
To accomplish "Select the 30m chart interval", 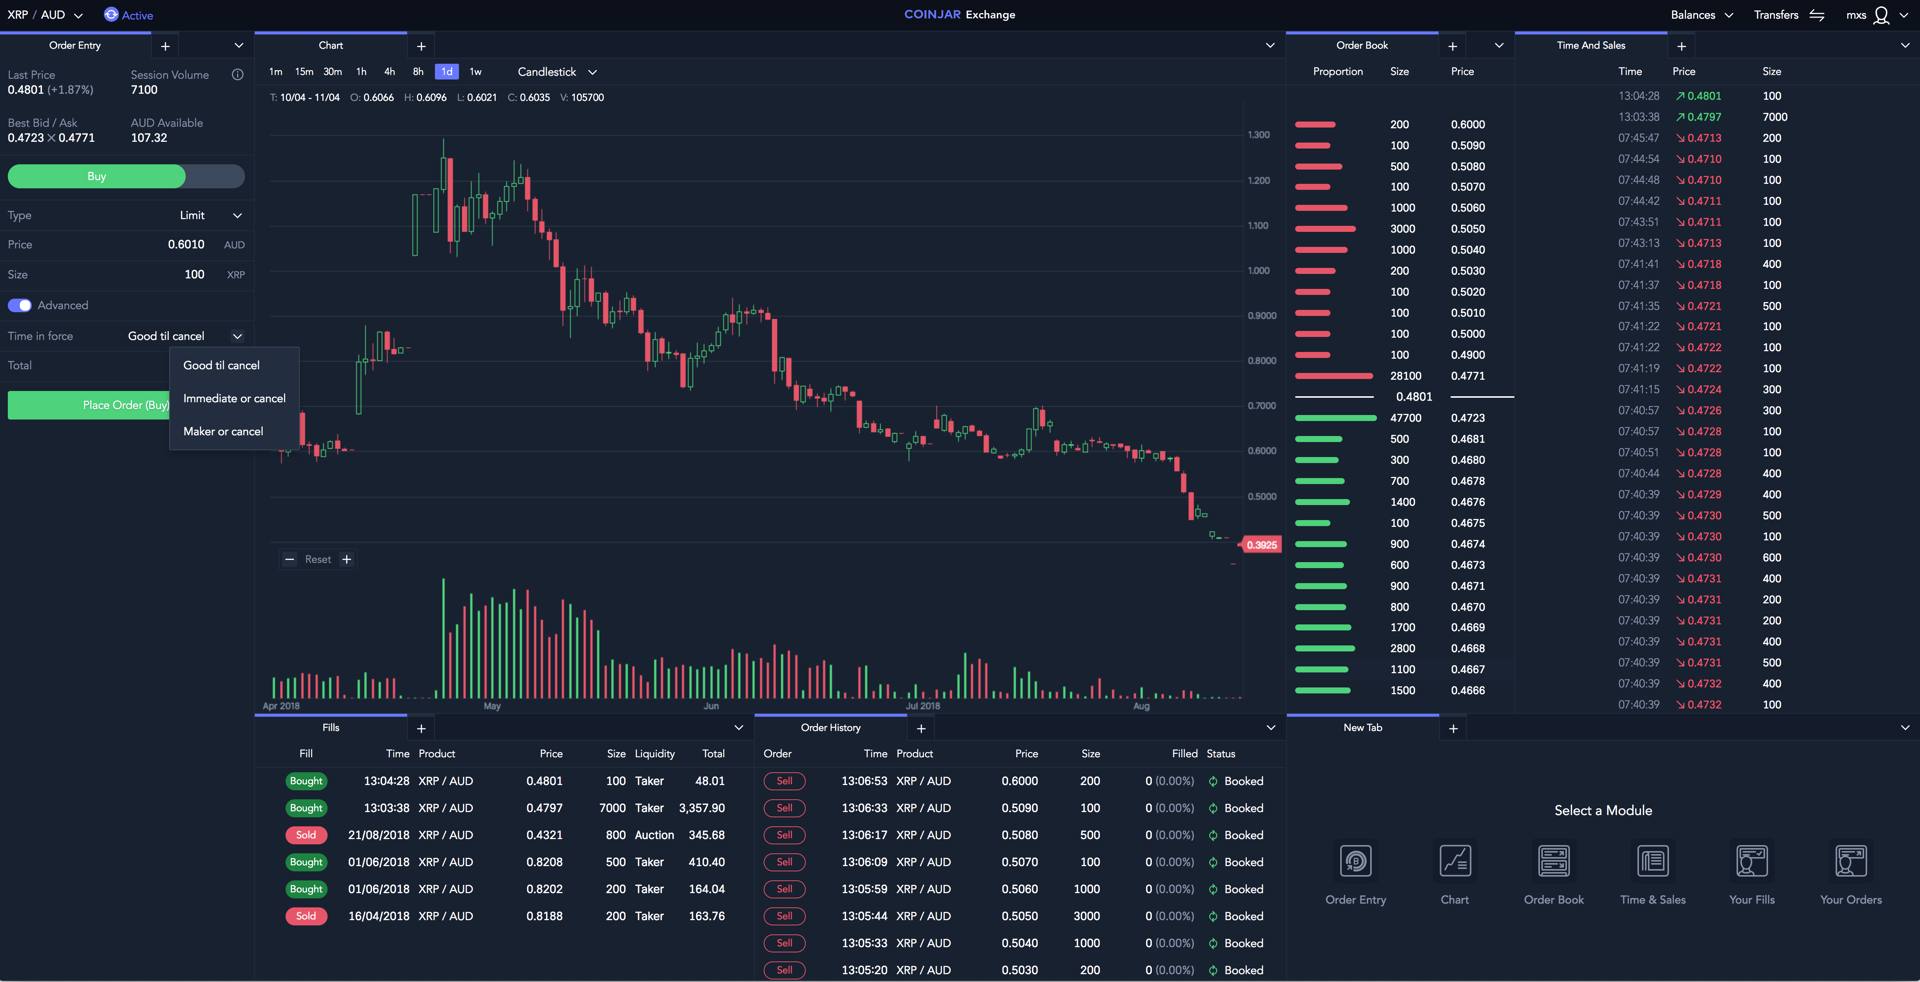I will [333, 72].
